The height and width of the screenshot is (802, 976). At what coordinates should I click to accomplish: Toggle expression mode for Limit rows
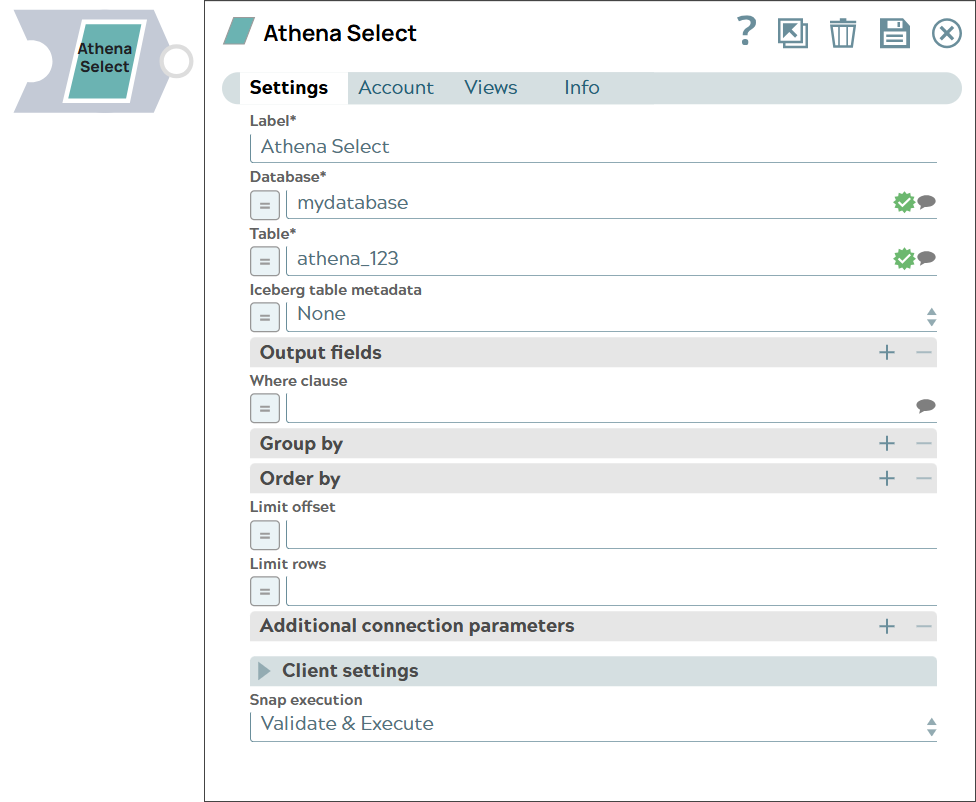[264, 591]
